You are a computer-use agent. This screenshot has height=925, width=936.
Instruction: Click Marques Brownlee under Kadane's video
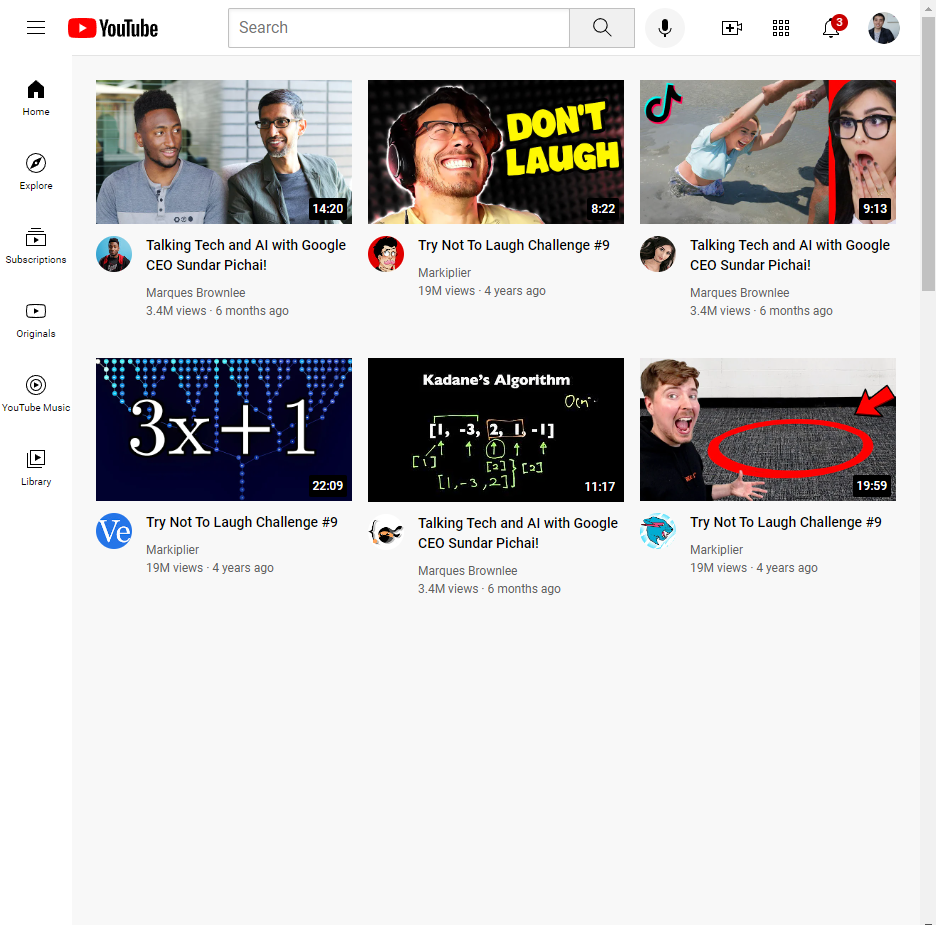(x=467, y=571)
